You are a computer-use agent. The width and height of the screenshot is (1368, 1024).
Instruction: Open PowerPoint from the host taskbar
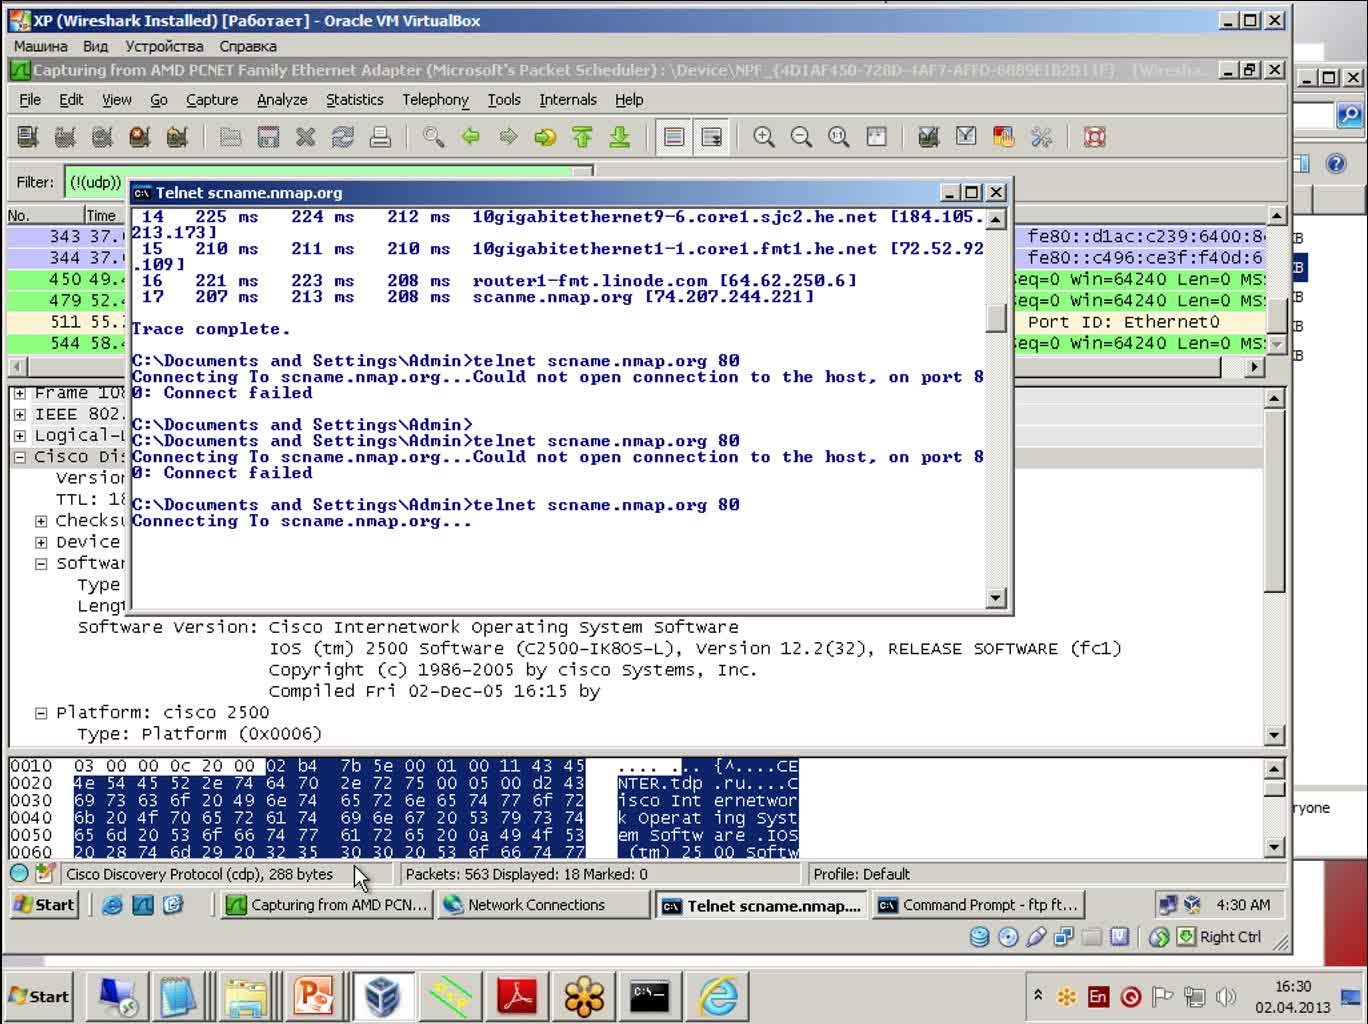[315, 996]
